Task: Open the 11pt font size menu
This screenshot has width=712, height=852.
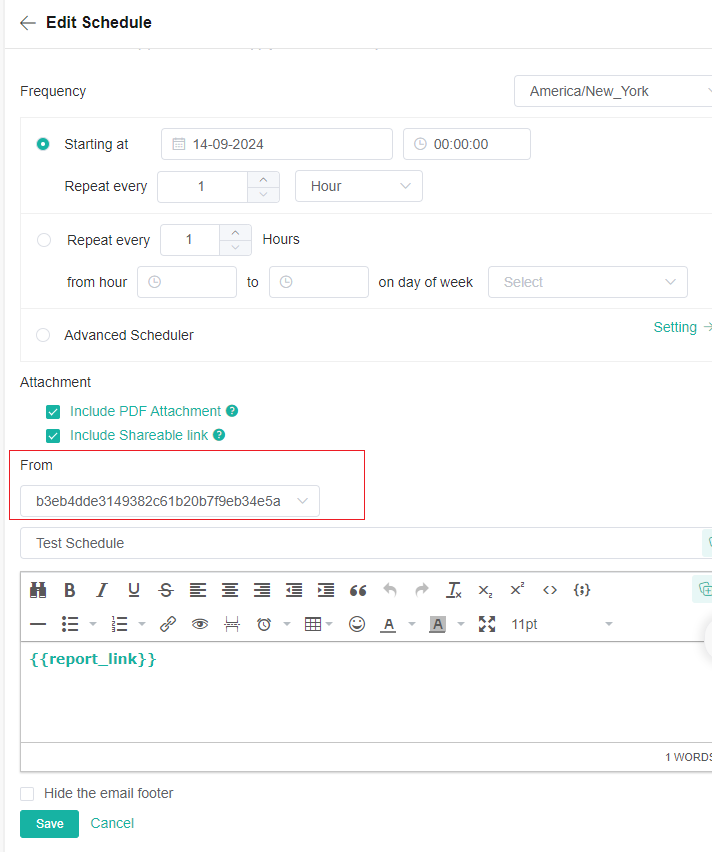Action: tap(560, 624)
